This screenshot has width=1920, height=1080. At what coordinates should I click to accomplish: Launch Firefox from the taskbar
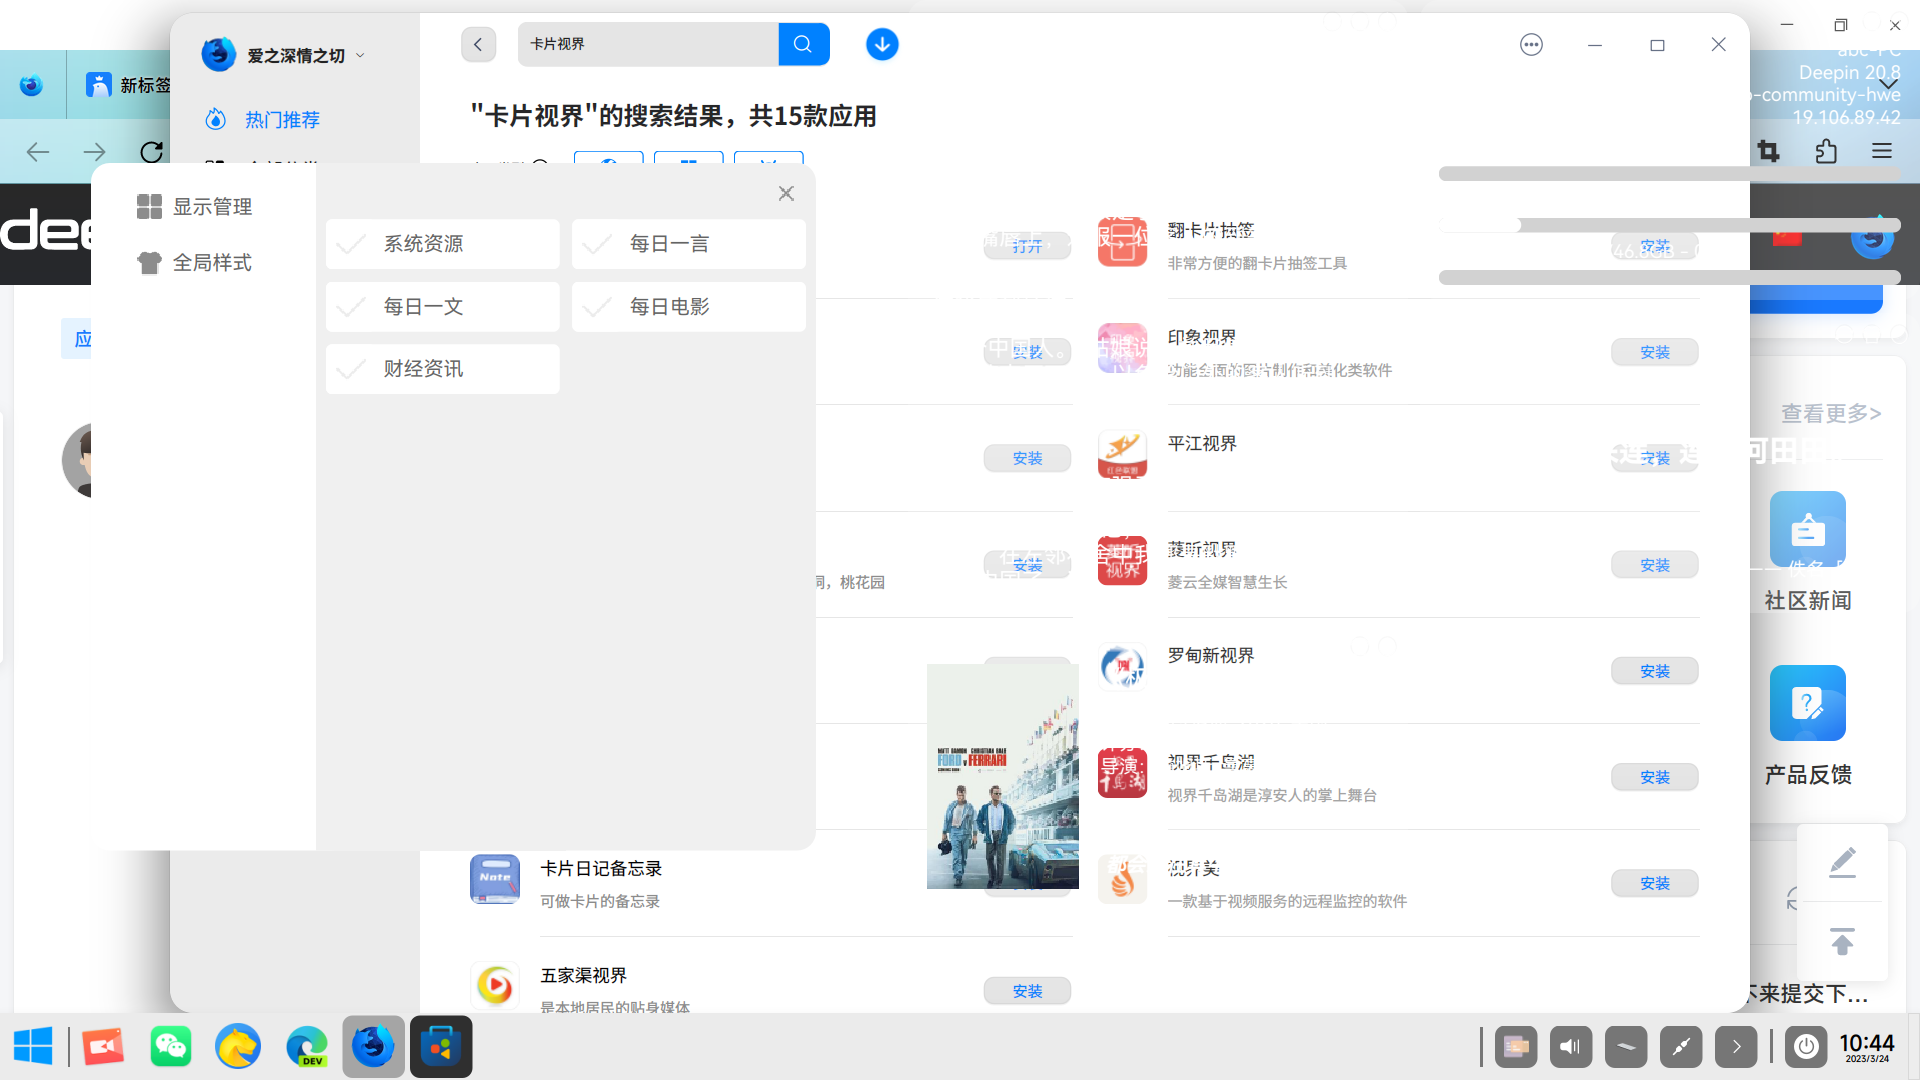(x=373, y=1046)
